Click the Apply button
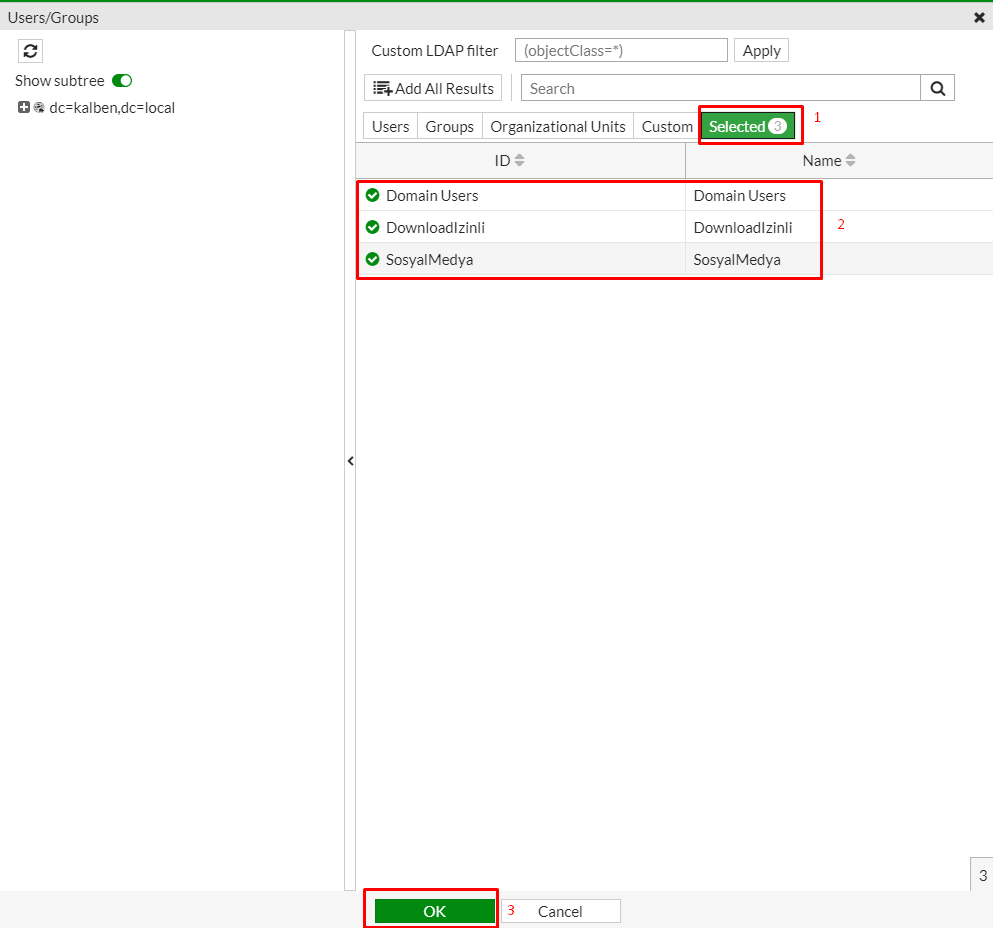The width and height of the screenshot is (993, 928). click(x=761, y=51)
